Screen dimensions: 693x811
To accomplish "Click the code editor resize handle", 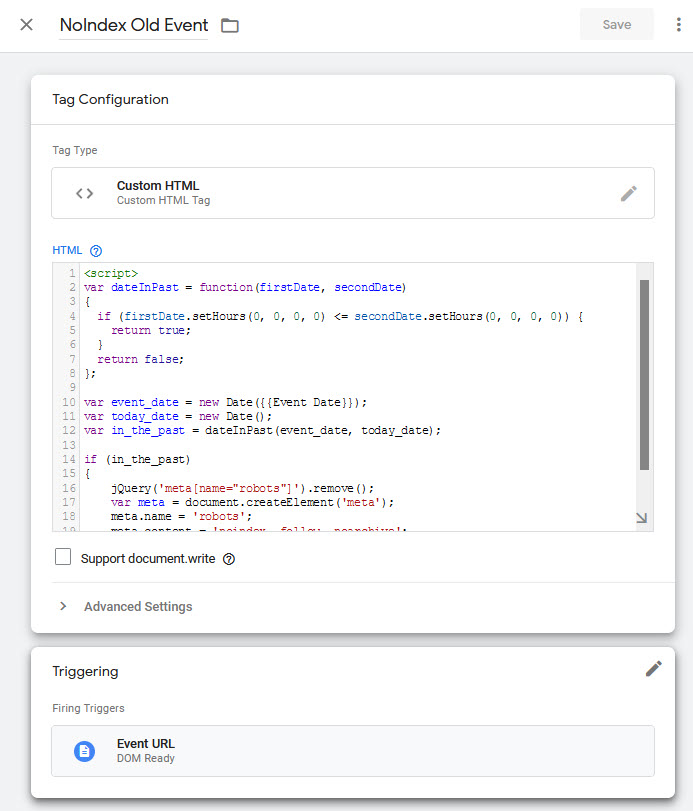I will click(x=641, y=517).
